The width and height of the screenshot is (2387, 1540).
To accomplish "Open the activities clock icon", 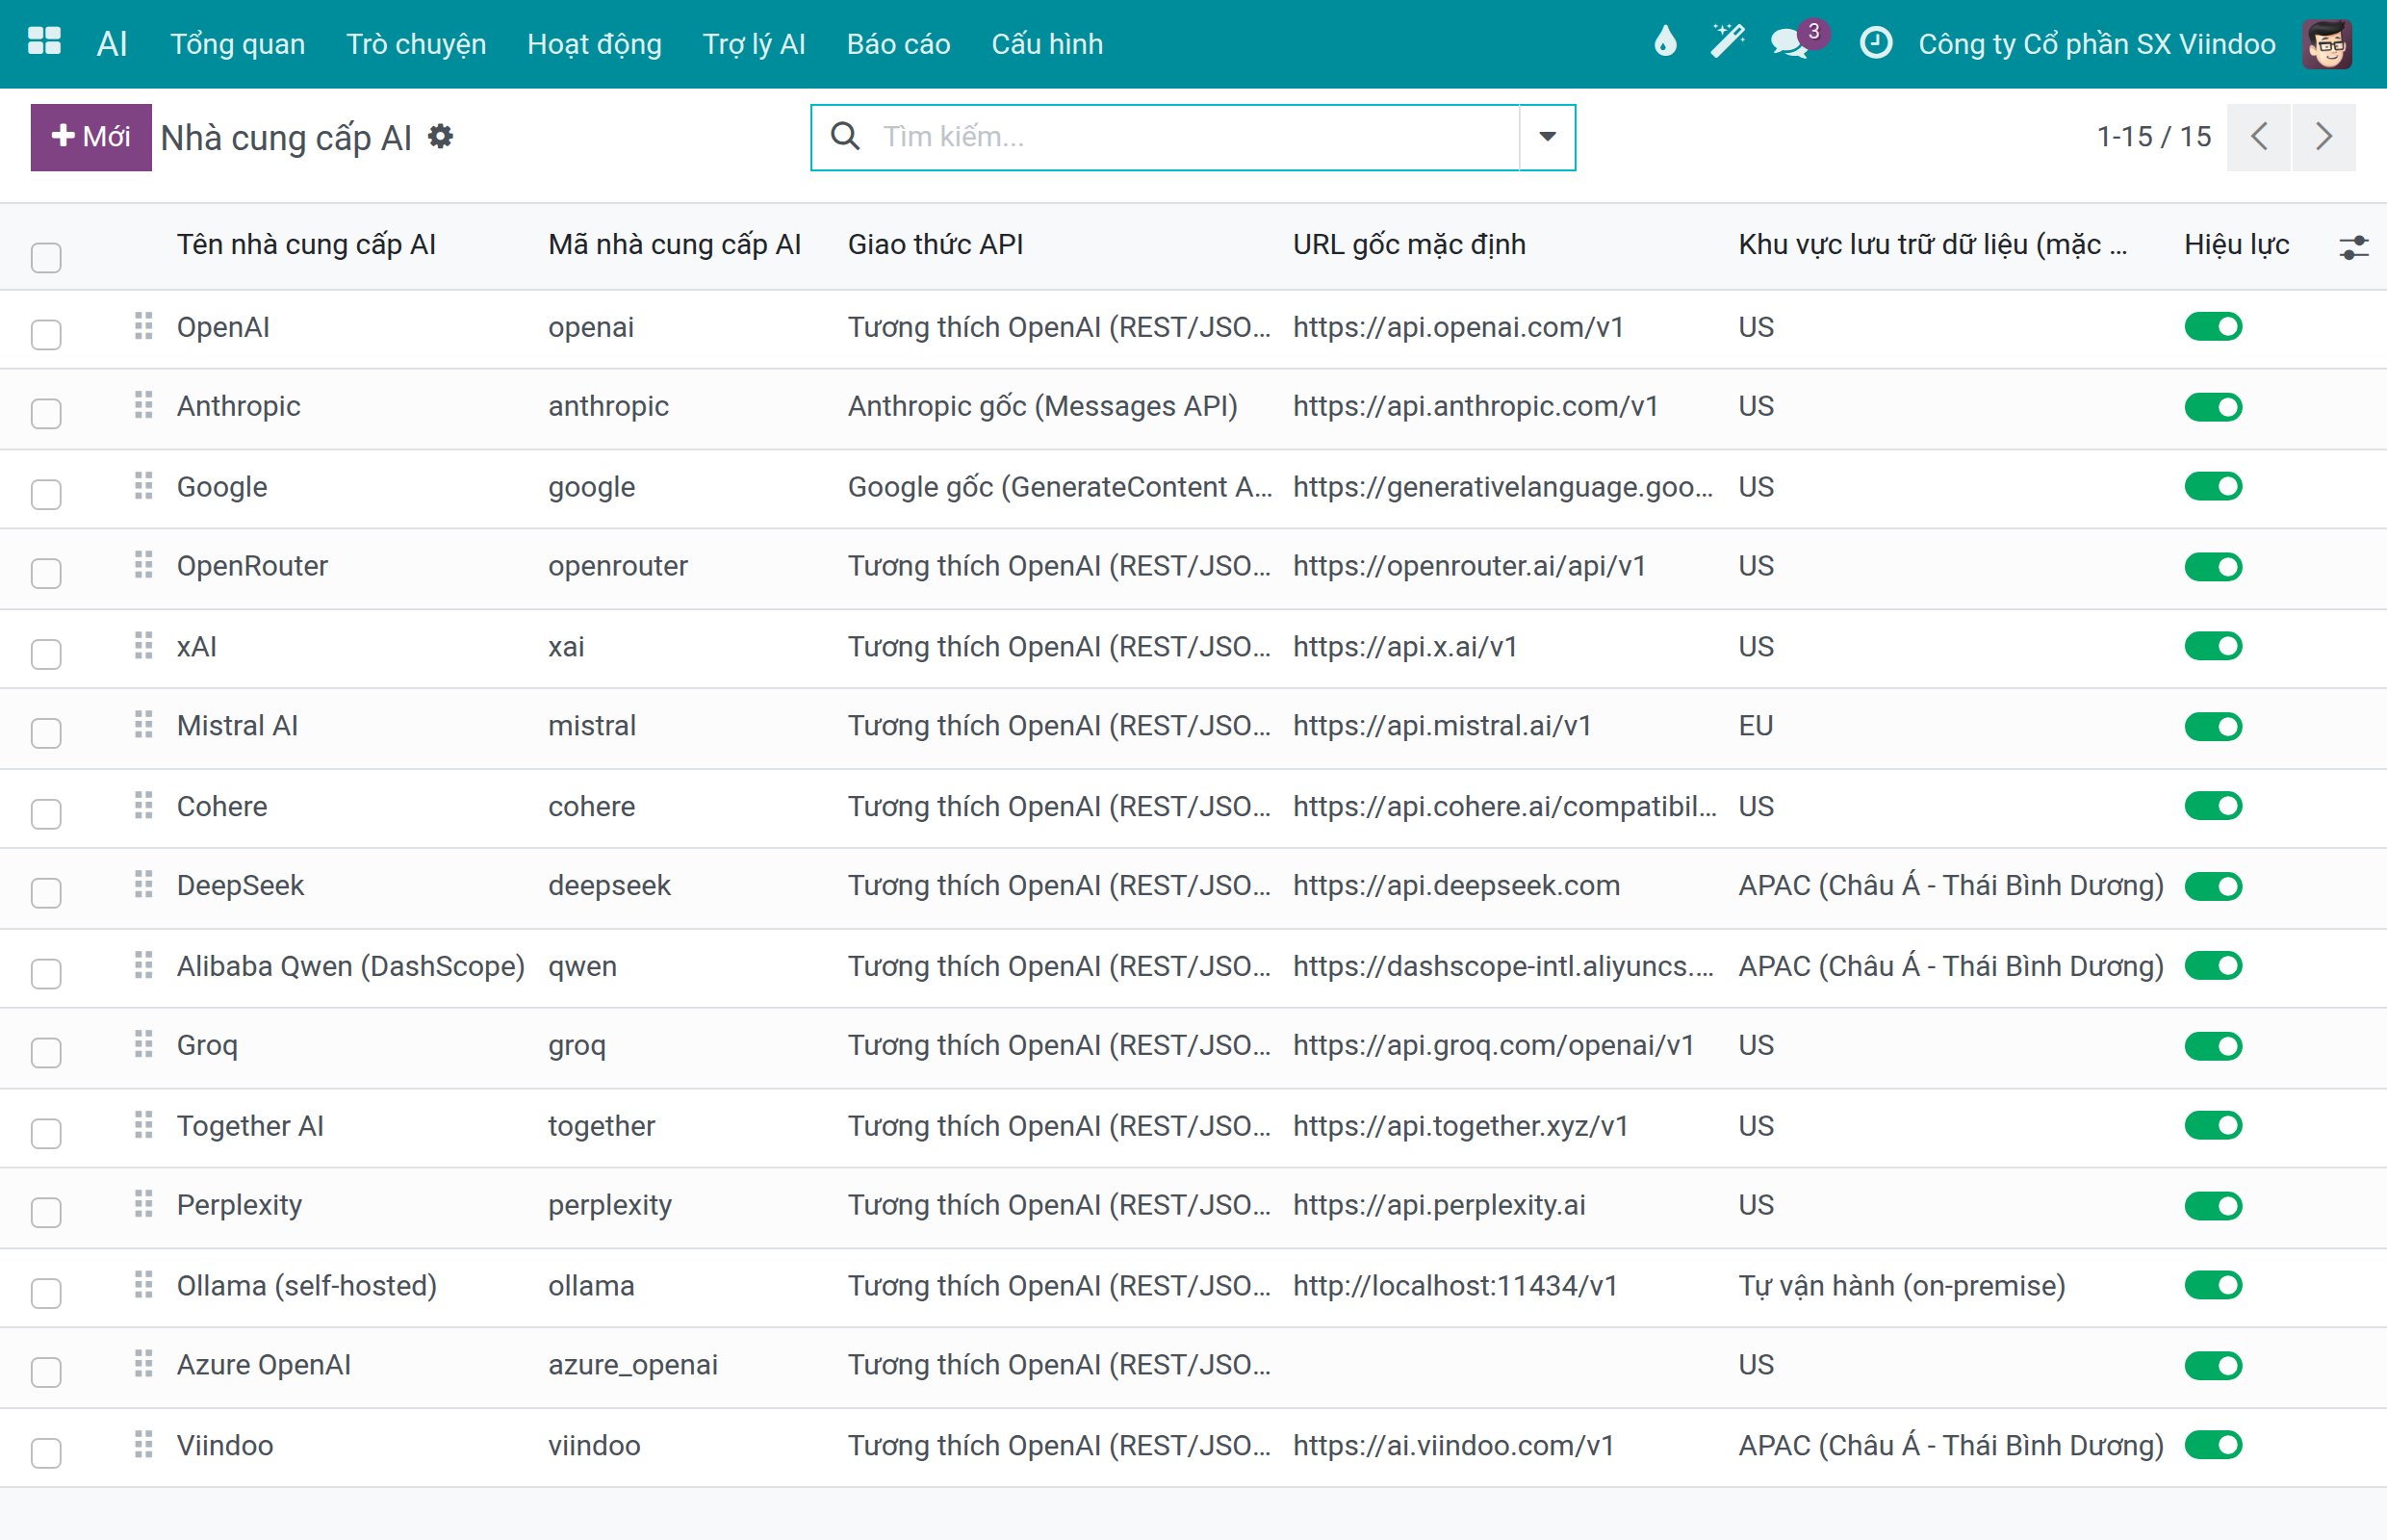I will point(1876,43).
